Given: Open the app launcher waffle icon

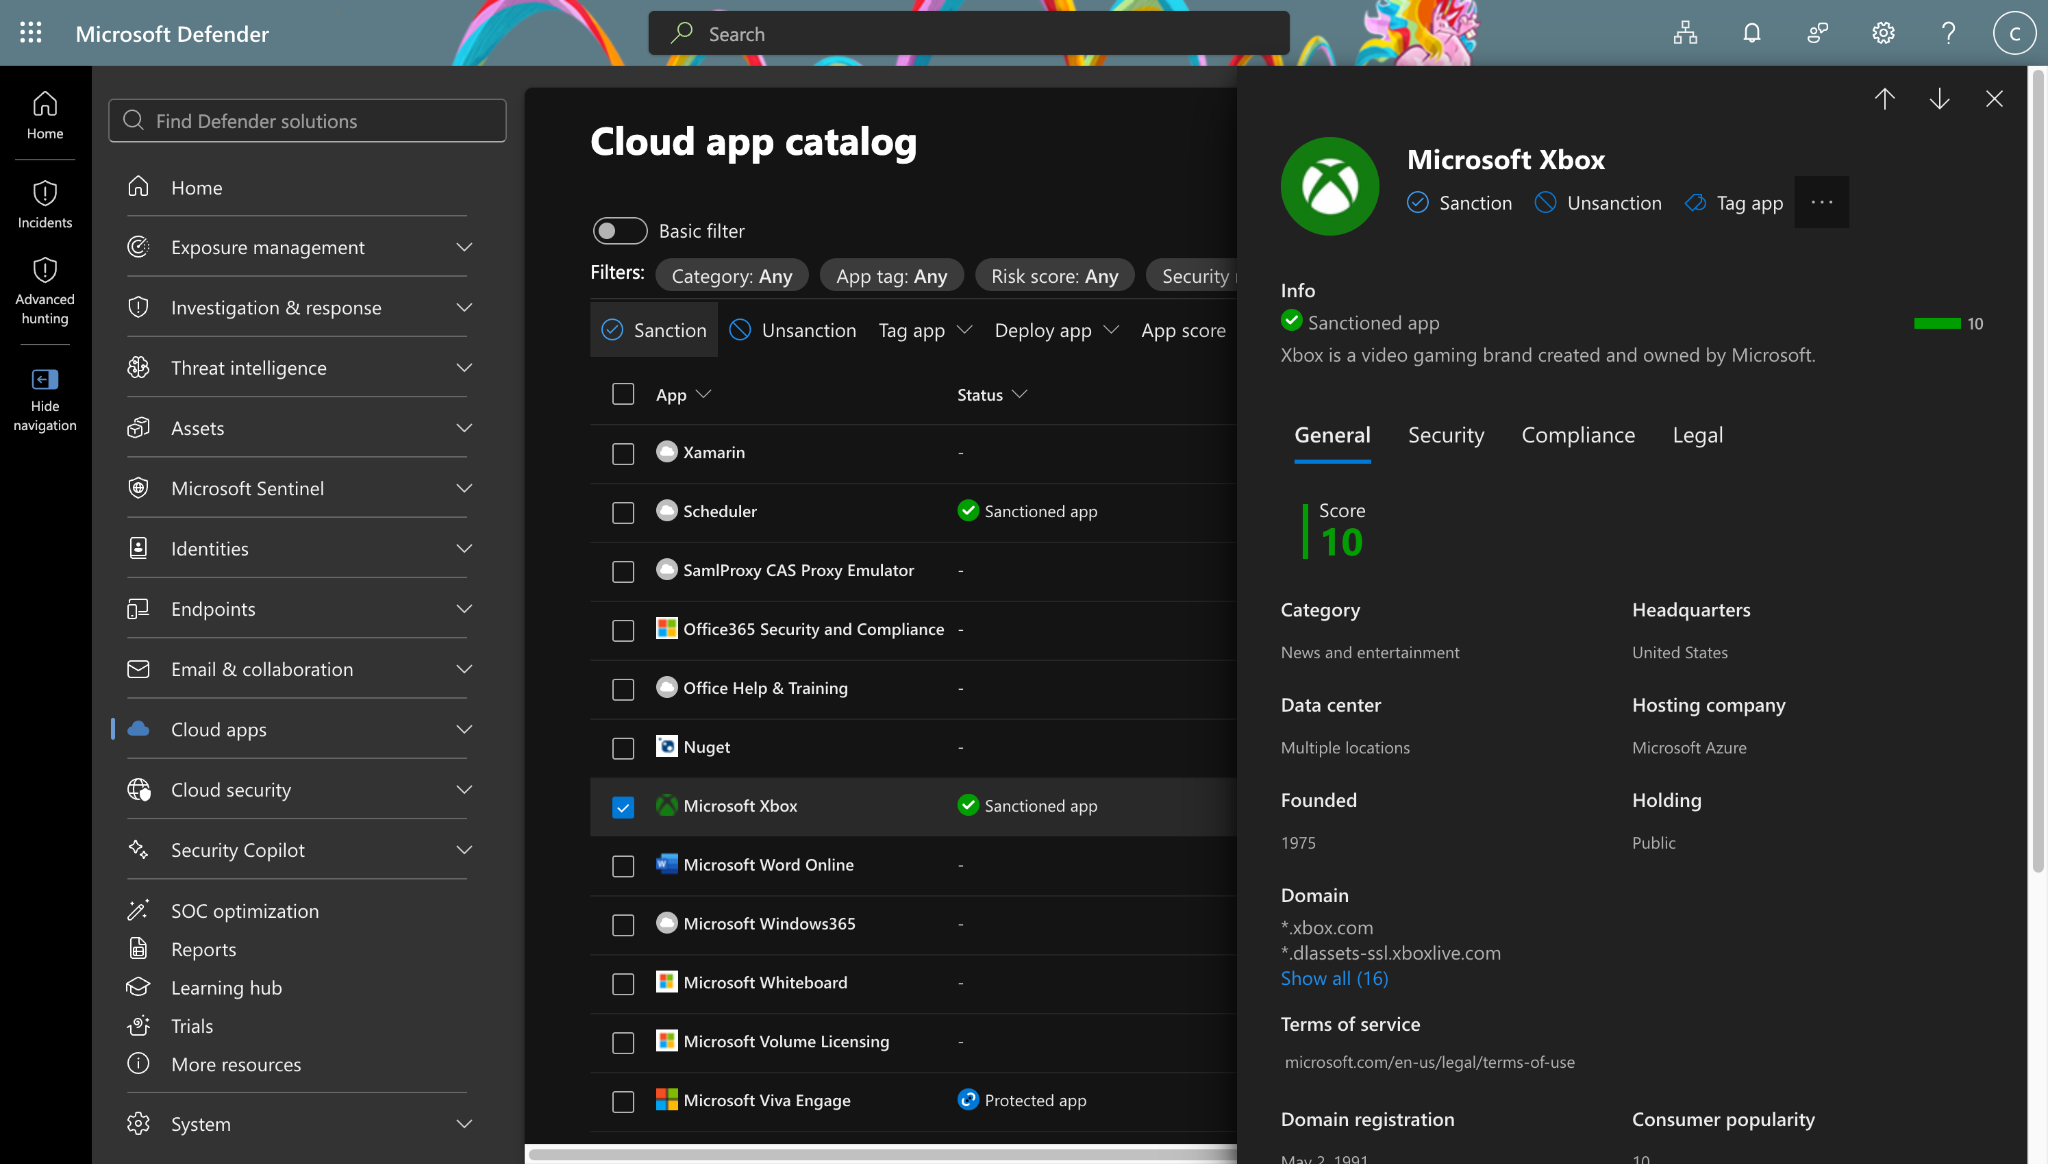Looking at the screenshot, I should tap(31, 33).
